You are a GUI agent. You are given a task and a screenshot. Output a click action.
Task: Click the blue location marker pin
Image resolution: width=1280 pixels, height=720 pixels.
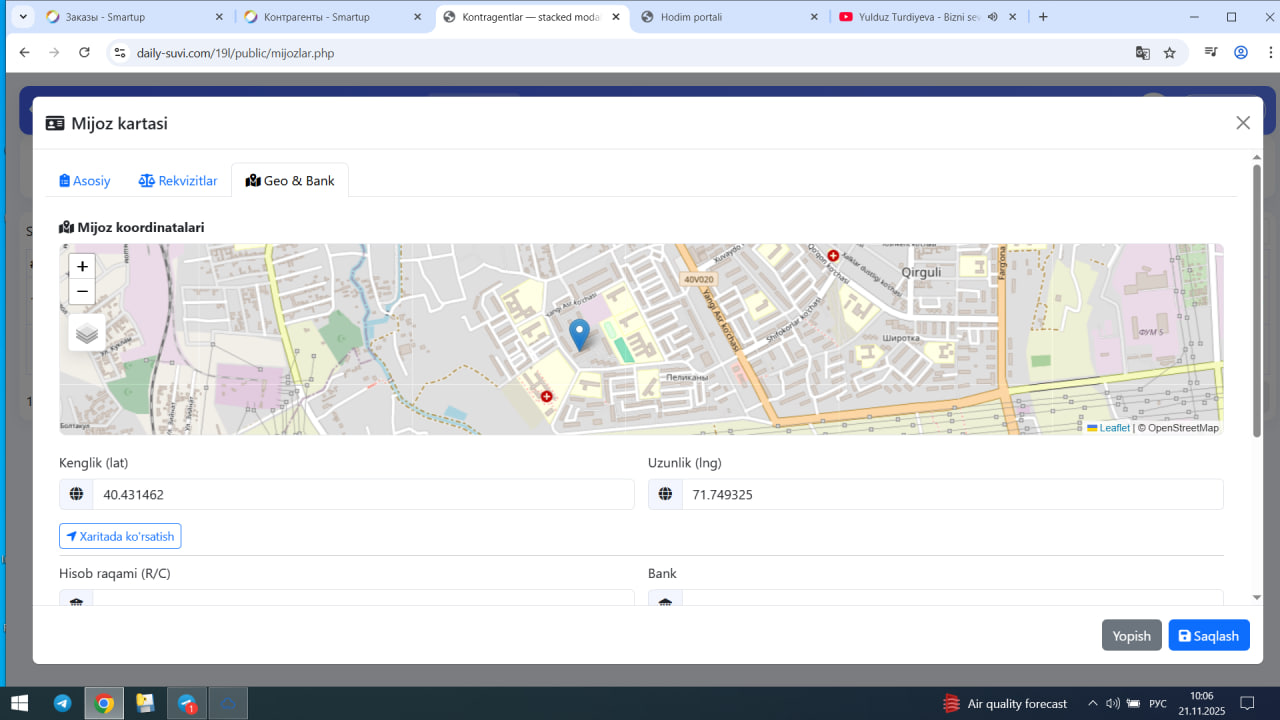point(579,334)
